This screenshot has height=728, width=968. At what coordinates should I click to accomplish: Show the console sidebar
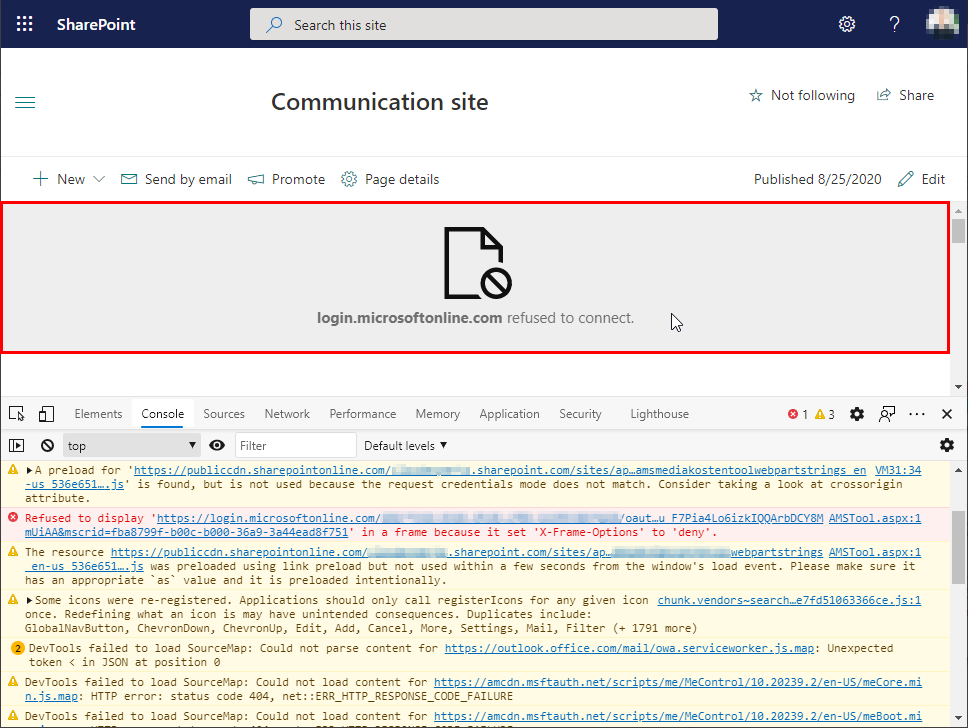pyautogui.click(x=16, y=444)
